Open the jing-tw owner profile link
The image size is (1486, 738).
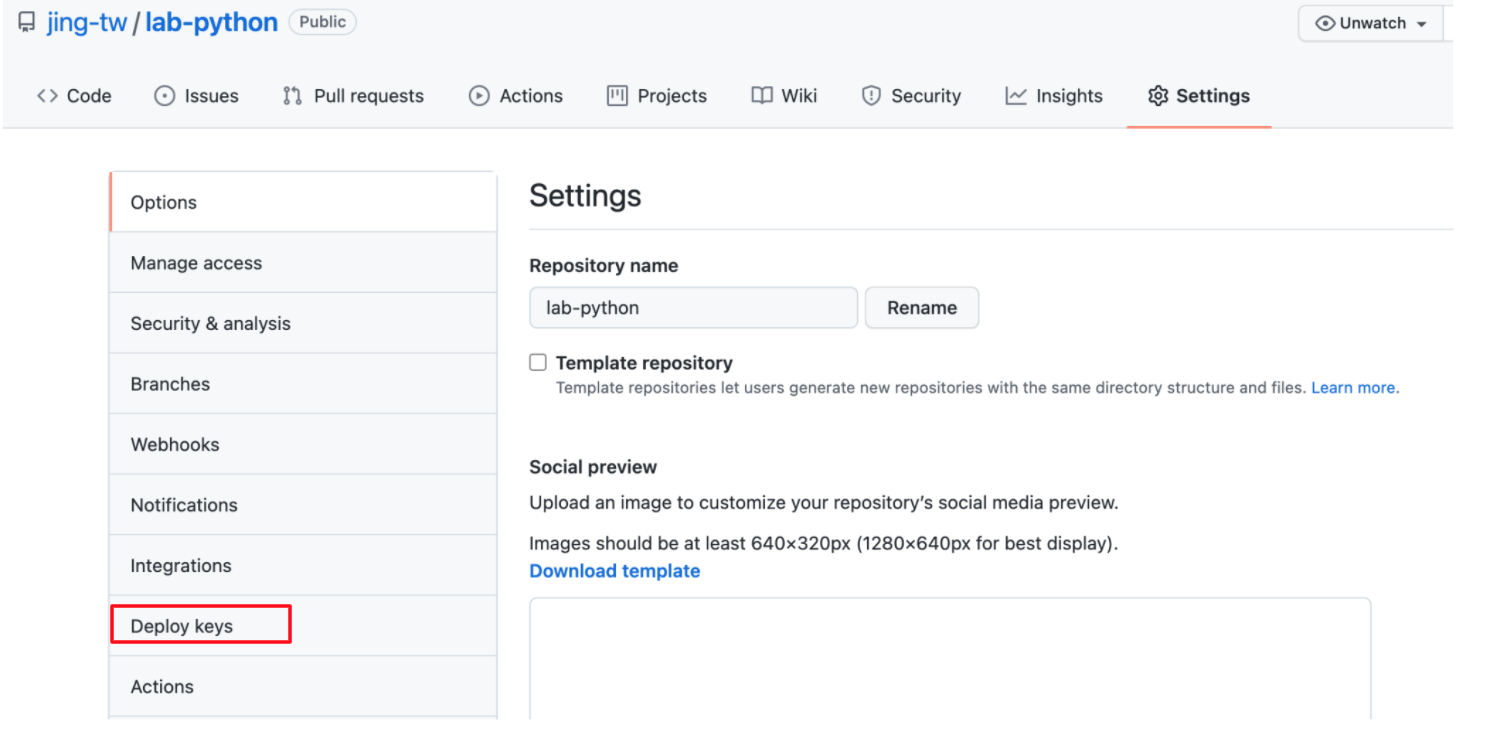[87, 23]
